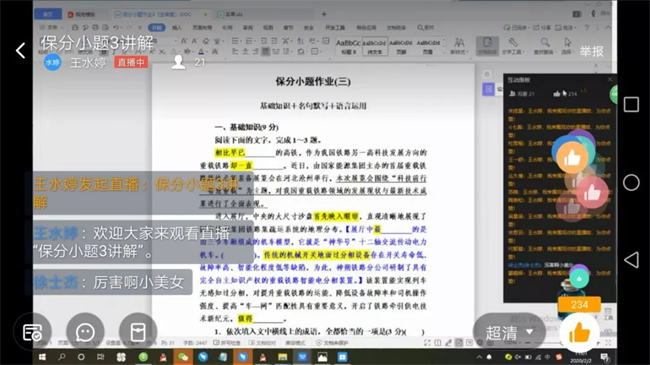This screenshot has width=650, height=365.
Task: Open the 新样式 dropdown
Action: 459,46
